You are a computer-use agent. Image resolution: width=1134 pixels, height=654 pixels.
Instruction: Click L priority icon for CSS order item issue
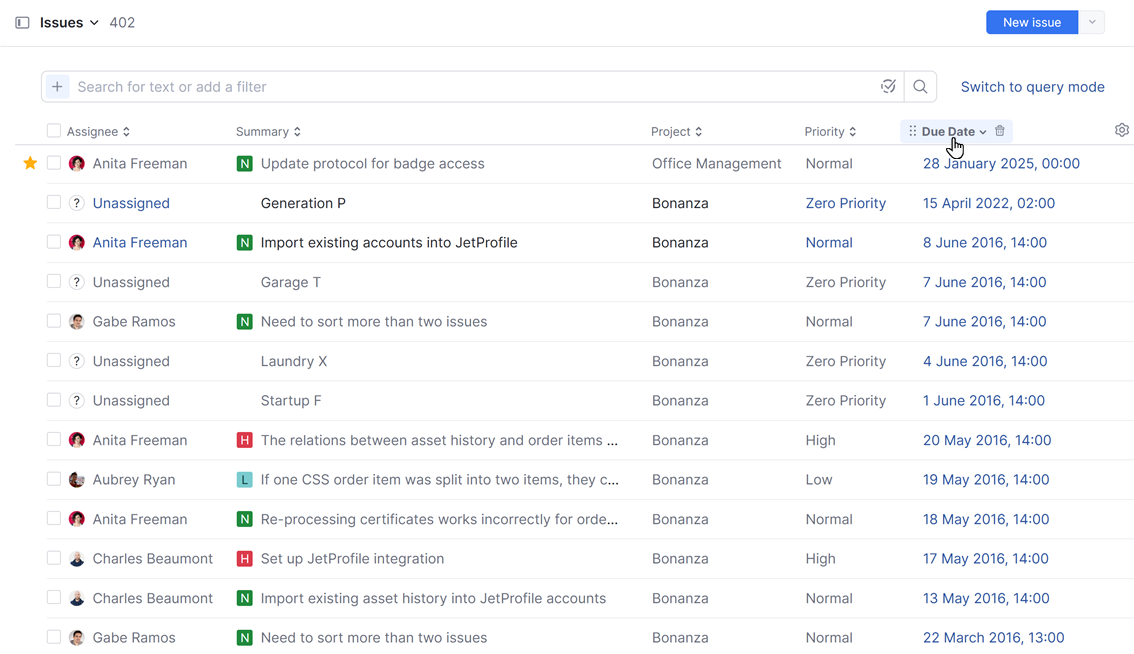click(x=244, y=480)
